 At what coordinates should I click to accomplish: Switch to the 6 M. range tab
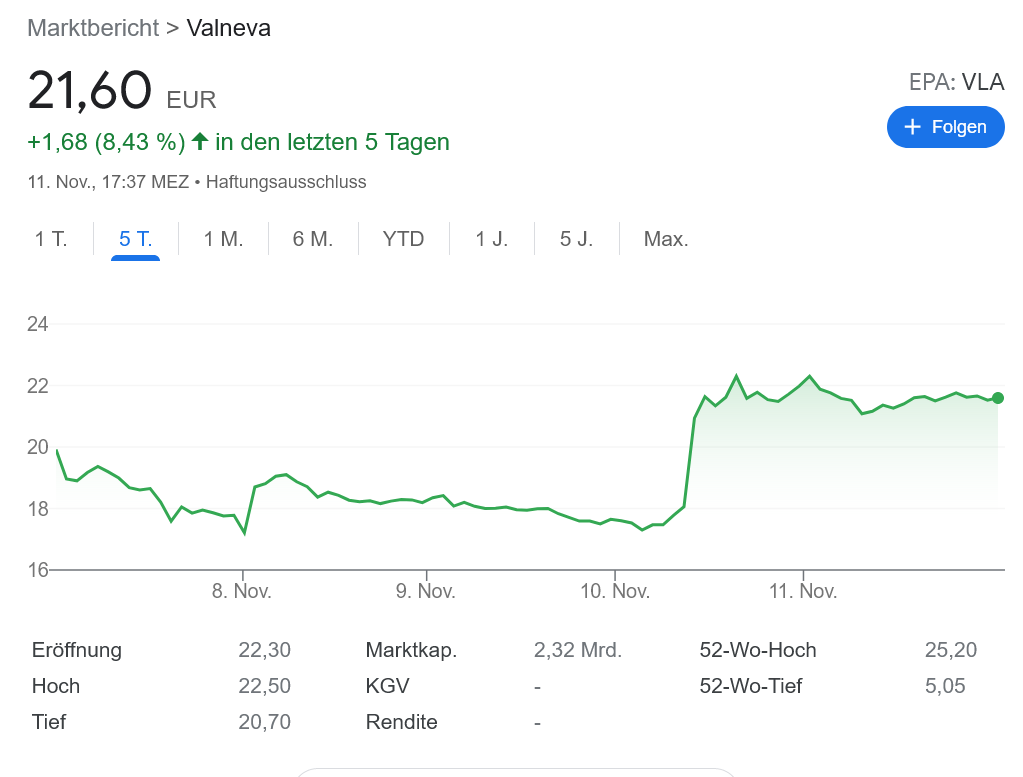click(312, 239)
